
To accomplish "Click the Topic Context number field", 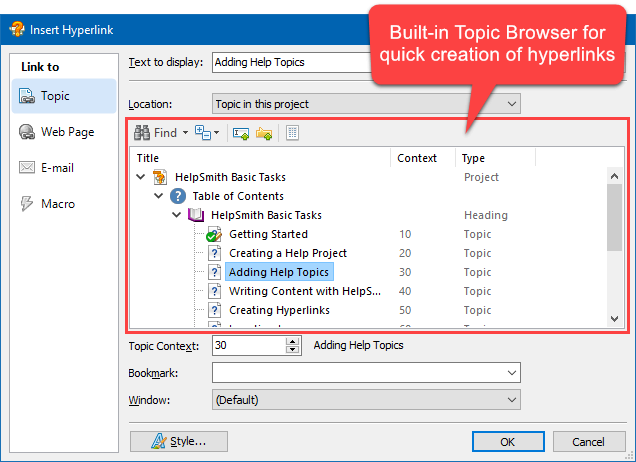I will click(x=249, y=346).
